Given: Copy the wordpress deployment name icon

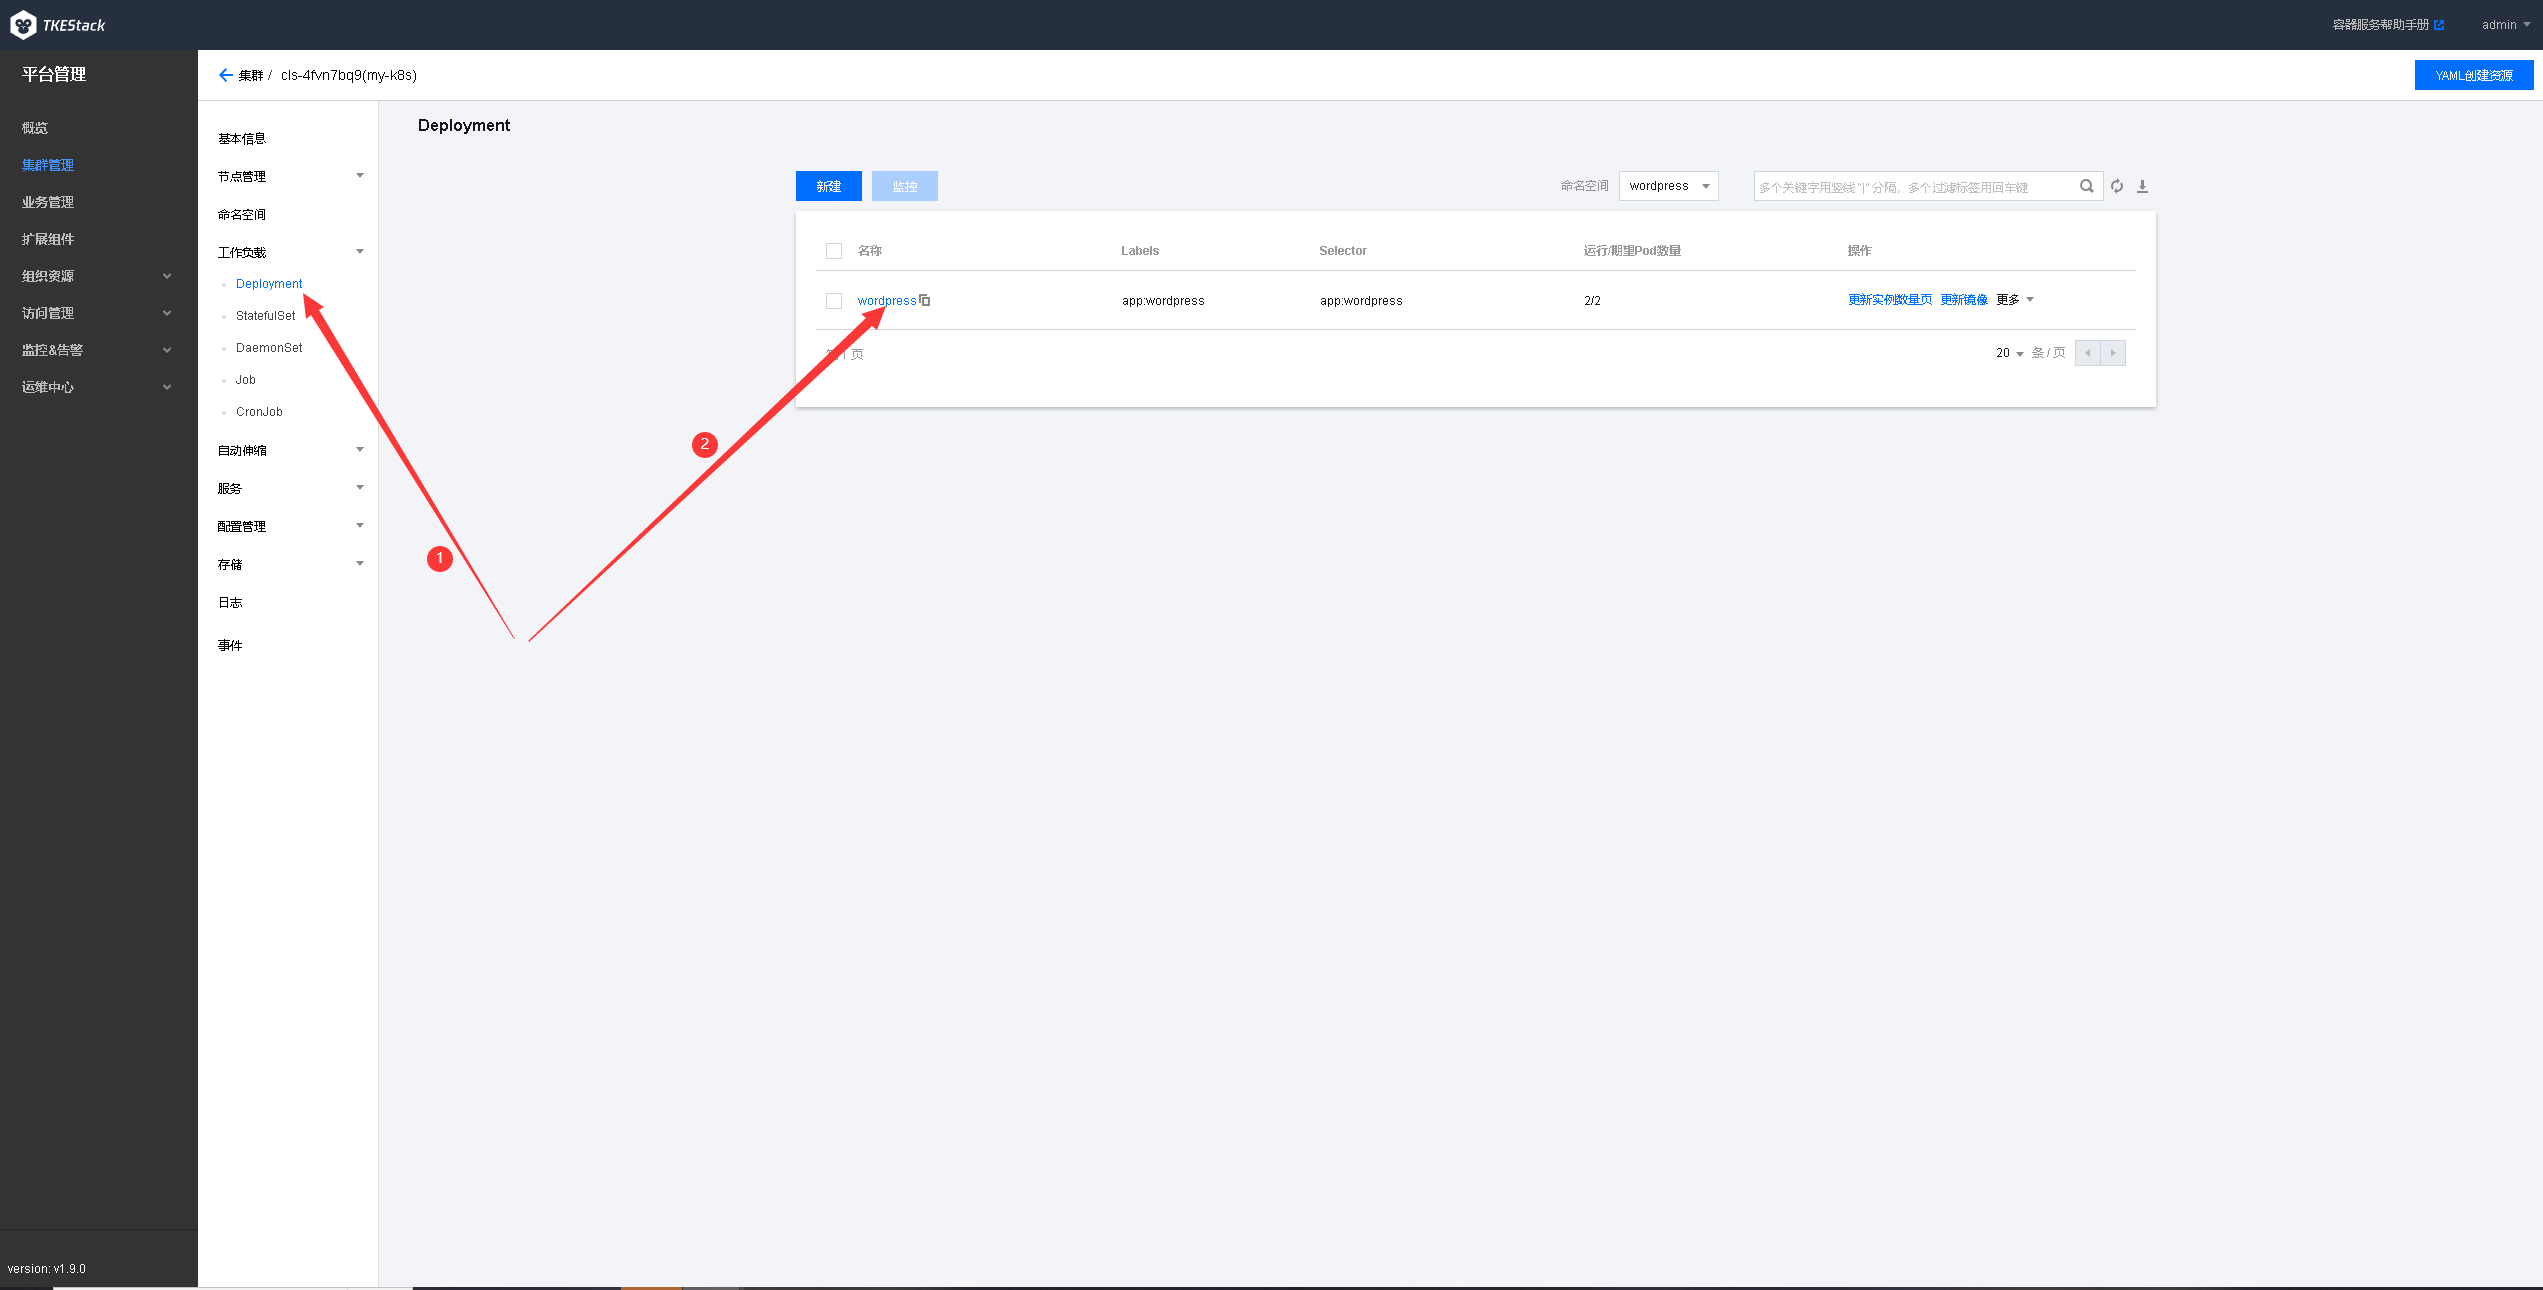Looking at the screenshot, I should (x=925, y=300).
